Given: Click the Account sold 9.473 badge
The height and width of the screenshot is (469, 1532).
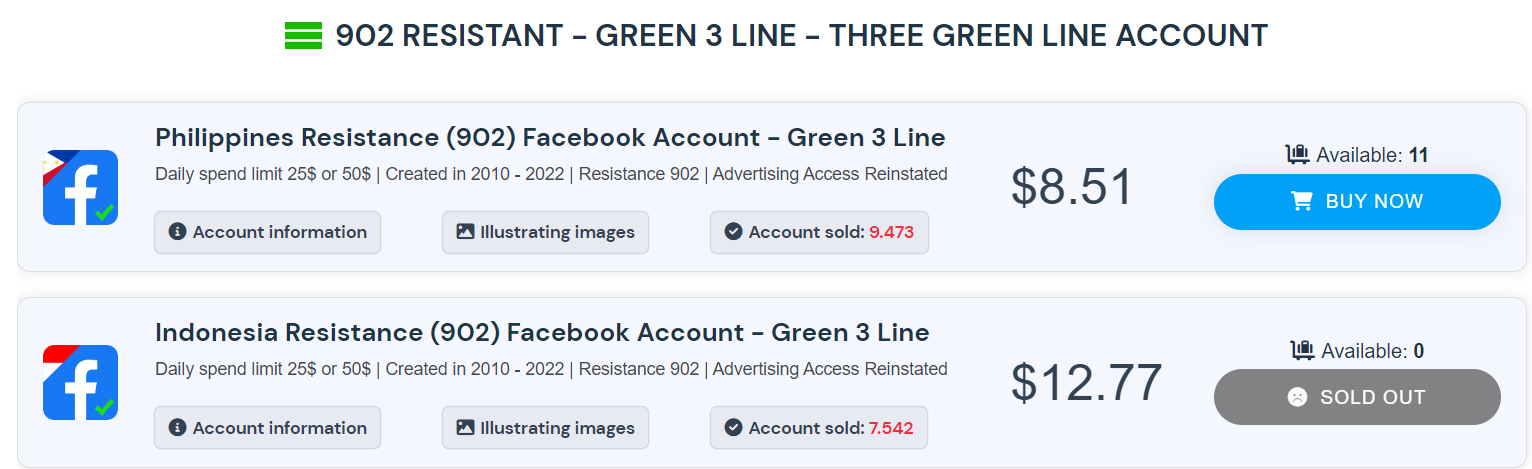Looking at the screenshot, I should click(819, 232).
